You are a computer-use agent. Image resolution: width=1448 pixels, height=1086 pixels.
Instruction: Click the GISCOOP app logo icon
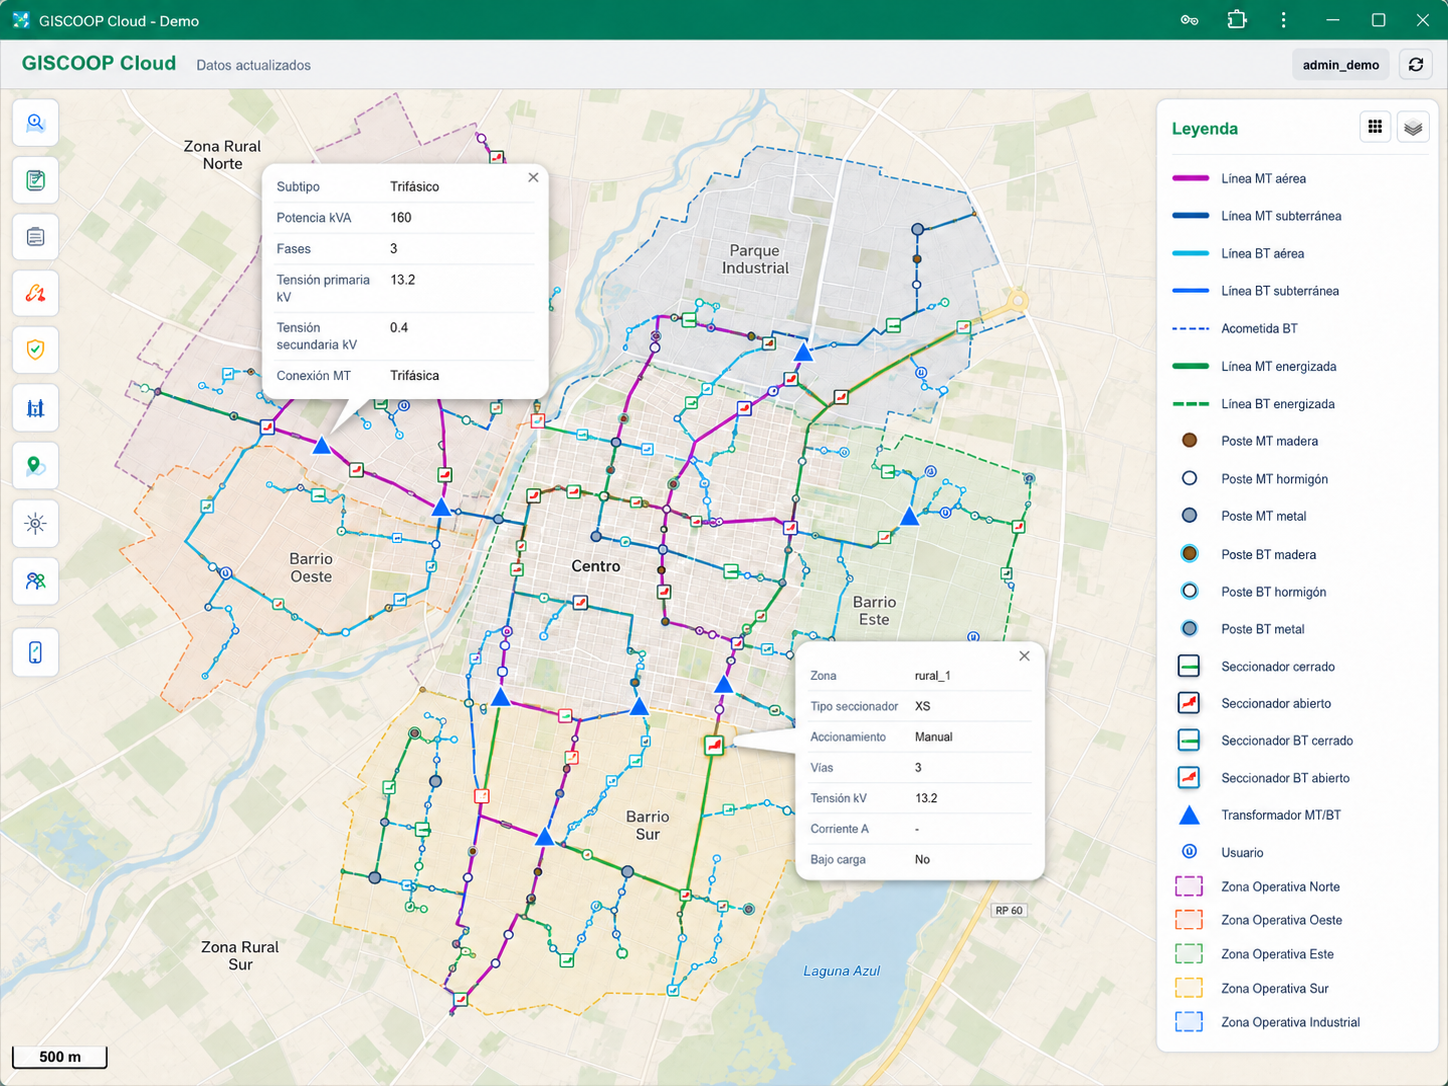20,20
